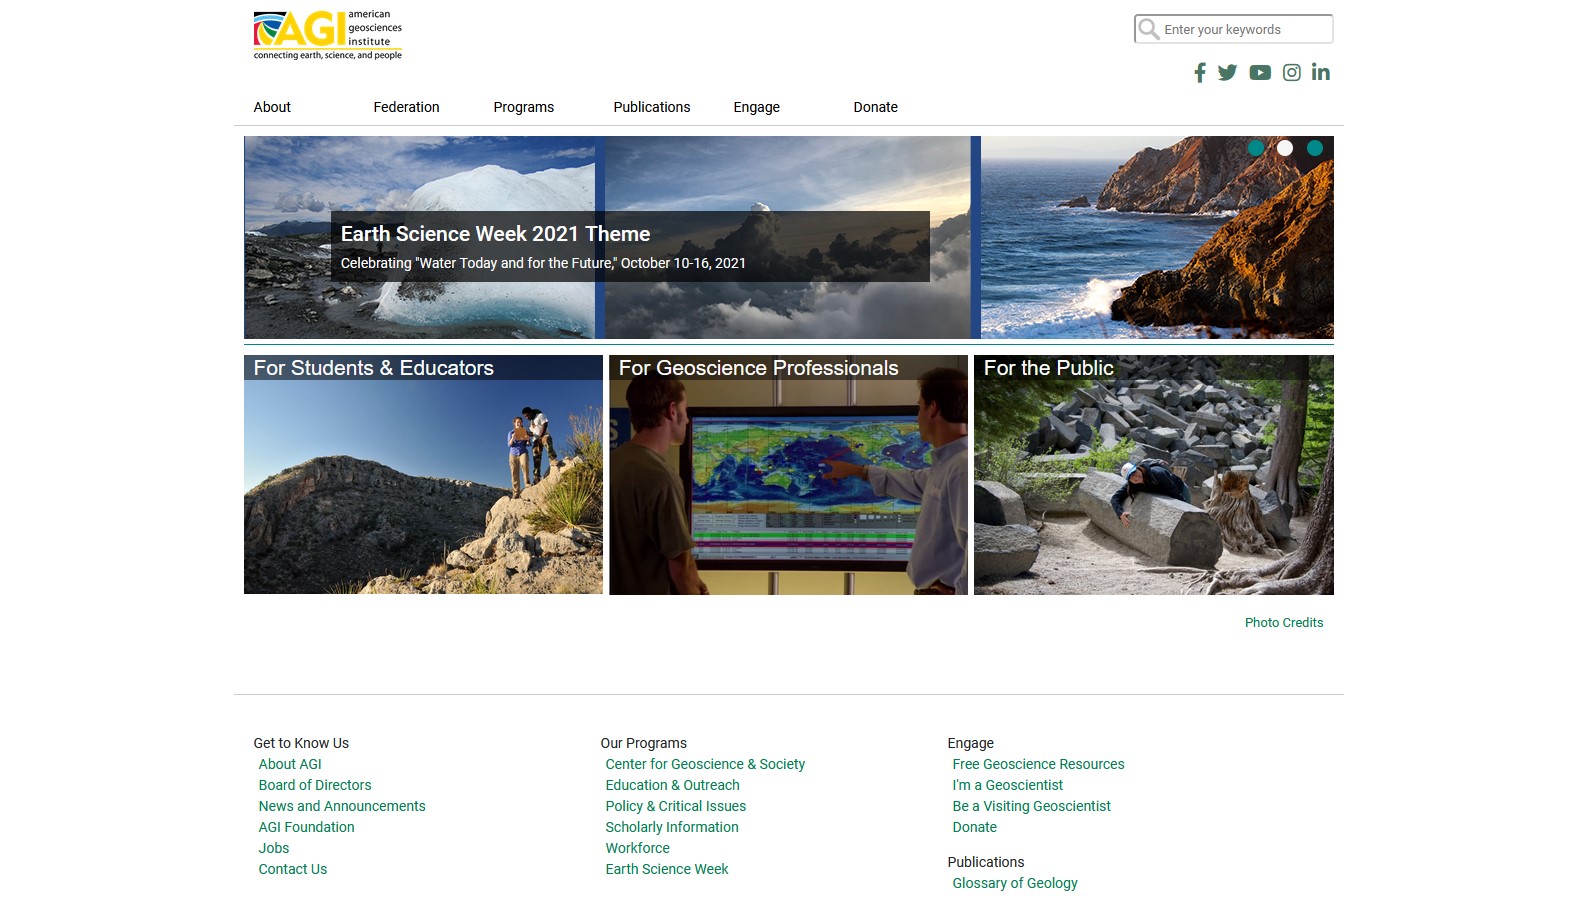This screenshot has height=912, width=1590.
Task: Expand the Programs navigation menu
Action: 523,107
